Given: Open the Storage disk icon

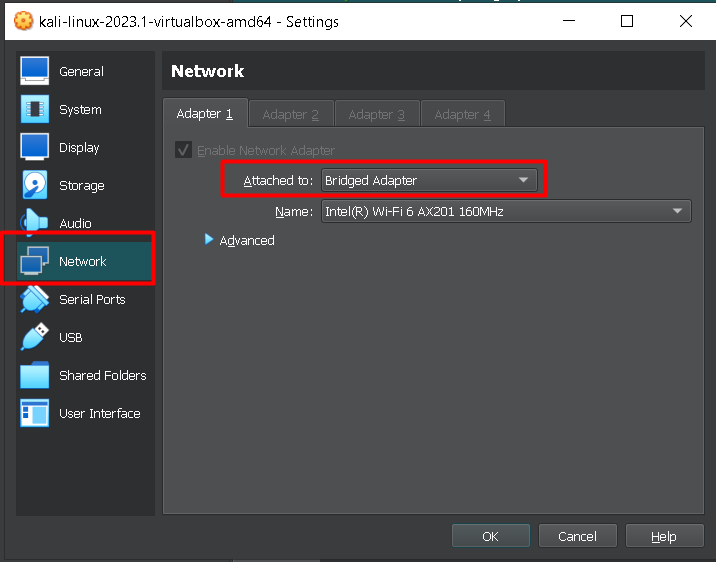Looking at the screenshot, I should click(x=35, y=185).
